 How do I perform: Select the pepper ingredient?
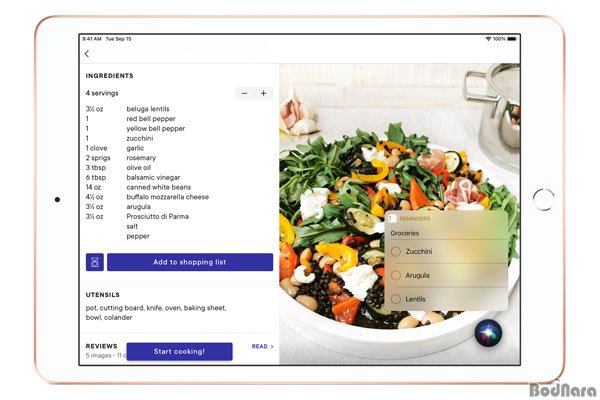click(138, 236)
